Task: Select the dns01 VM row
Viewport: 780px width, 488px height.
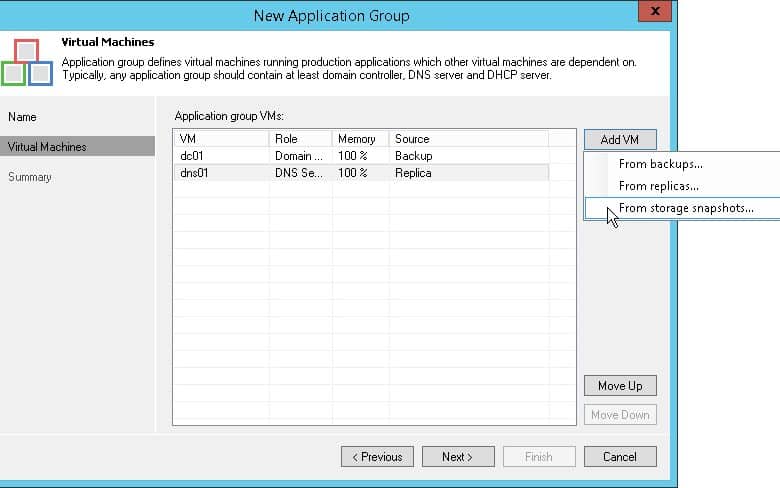Action: [361, 173]
